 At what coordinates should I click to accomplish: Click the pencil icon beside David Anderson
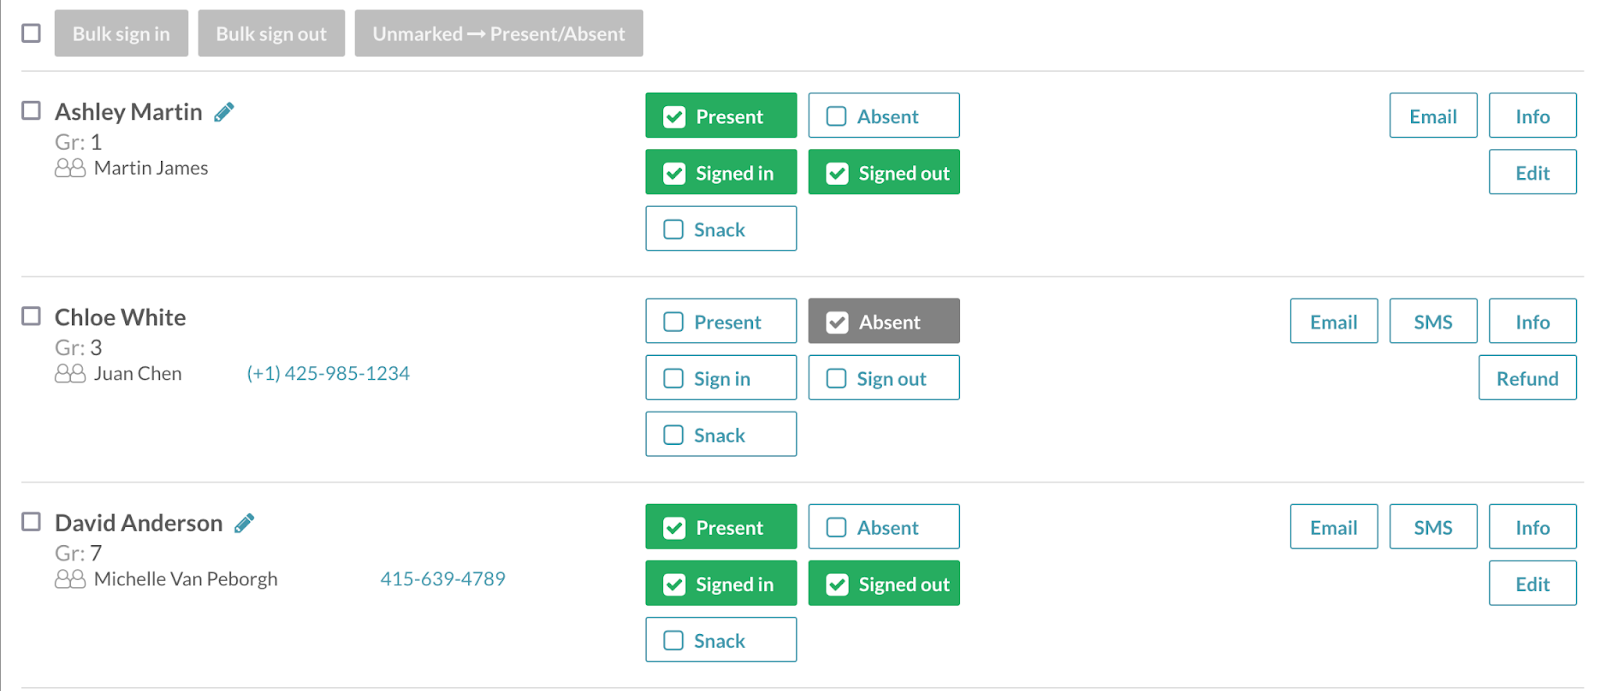[244, 523]
